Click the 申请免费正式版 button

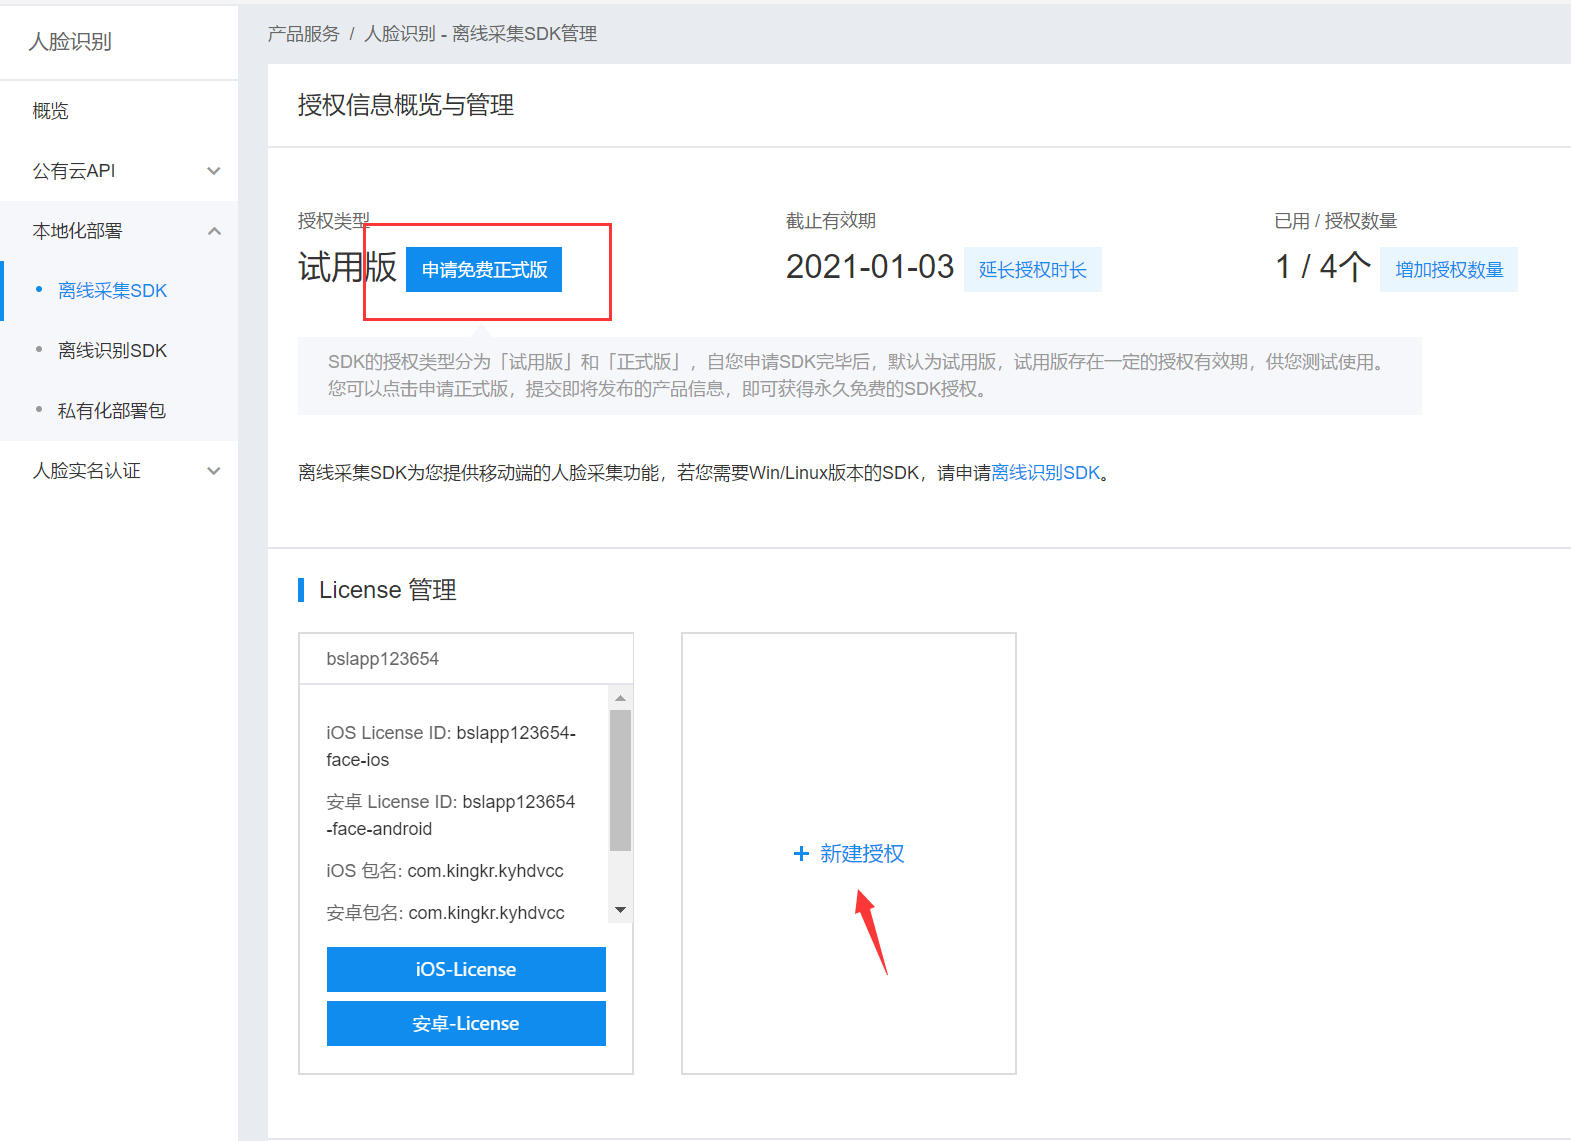484,270
